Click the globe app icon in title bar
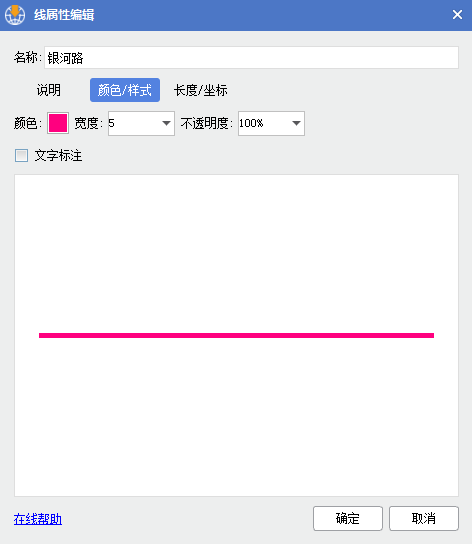This screenshot has height=544, width=472. click(x=15, y=15)
